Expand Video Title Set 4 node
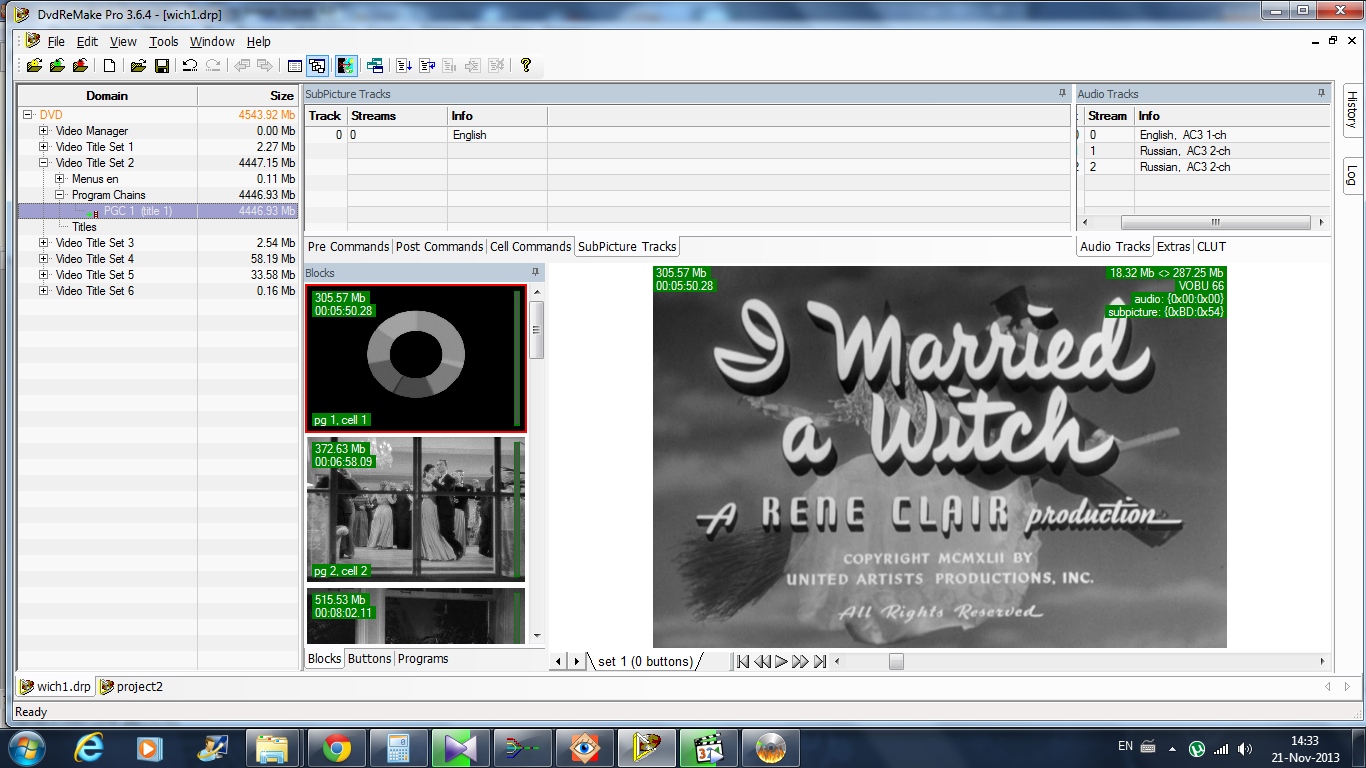This screenshot has height=768, width=1366. point(44,259)
